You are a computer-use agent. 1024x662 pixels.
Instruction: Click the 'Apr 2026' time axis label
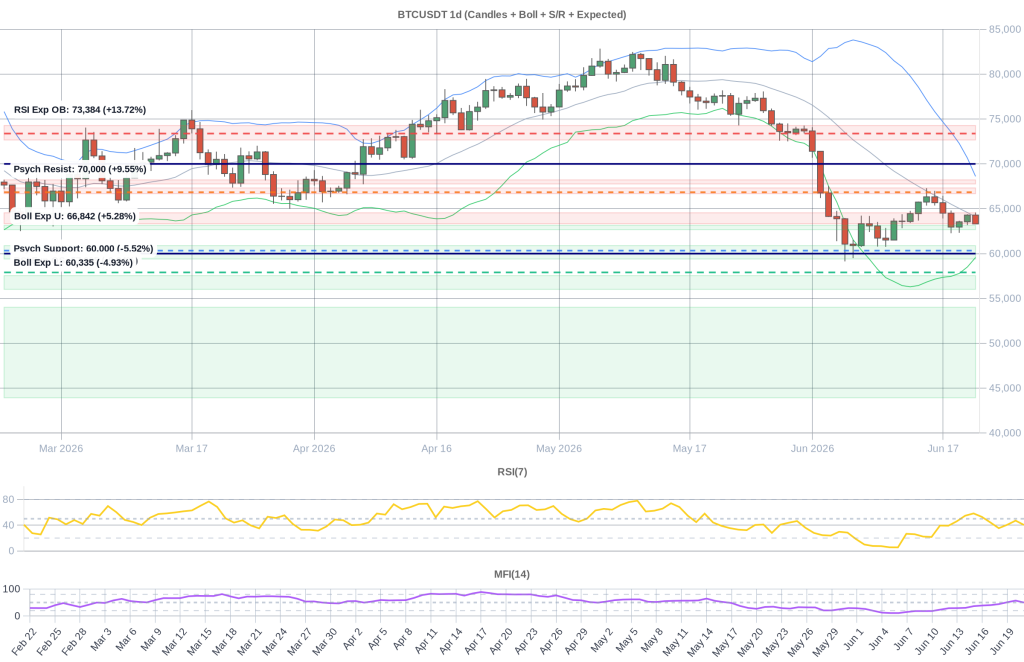pyautogui.click(x=314, y=449)
